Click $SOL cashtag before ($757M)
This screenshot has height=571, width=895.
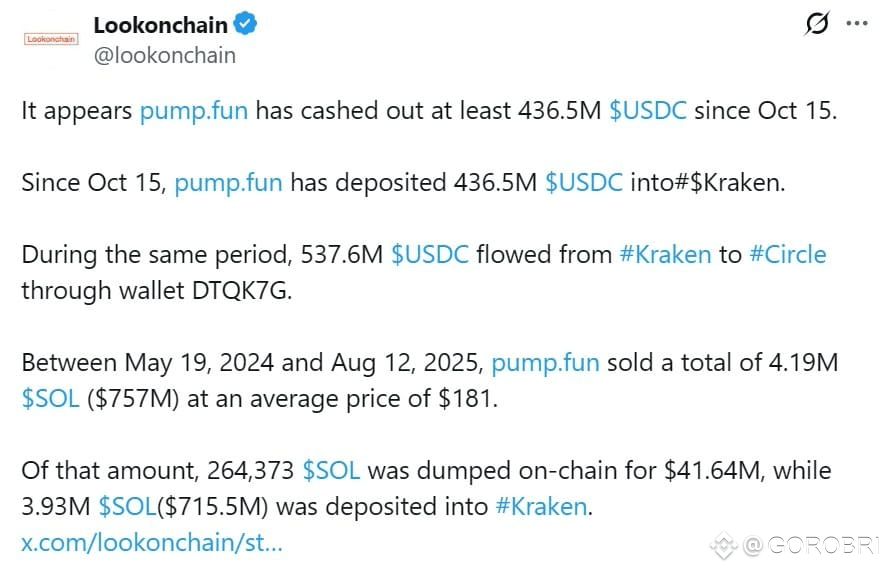[x=50, y=399]
